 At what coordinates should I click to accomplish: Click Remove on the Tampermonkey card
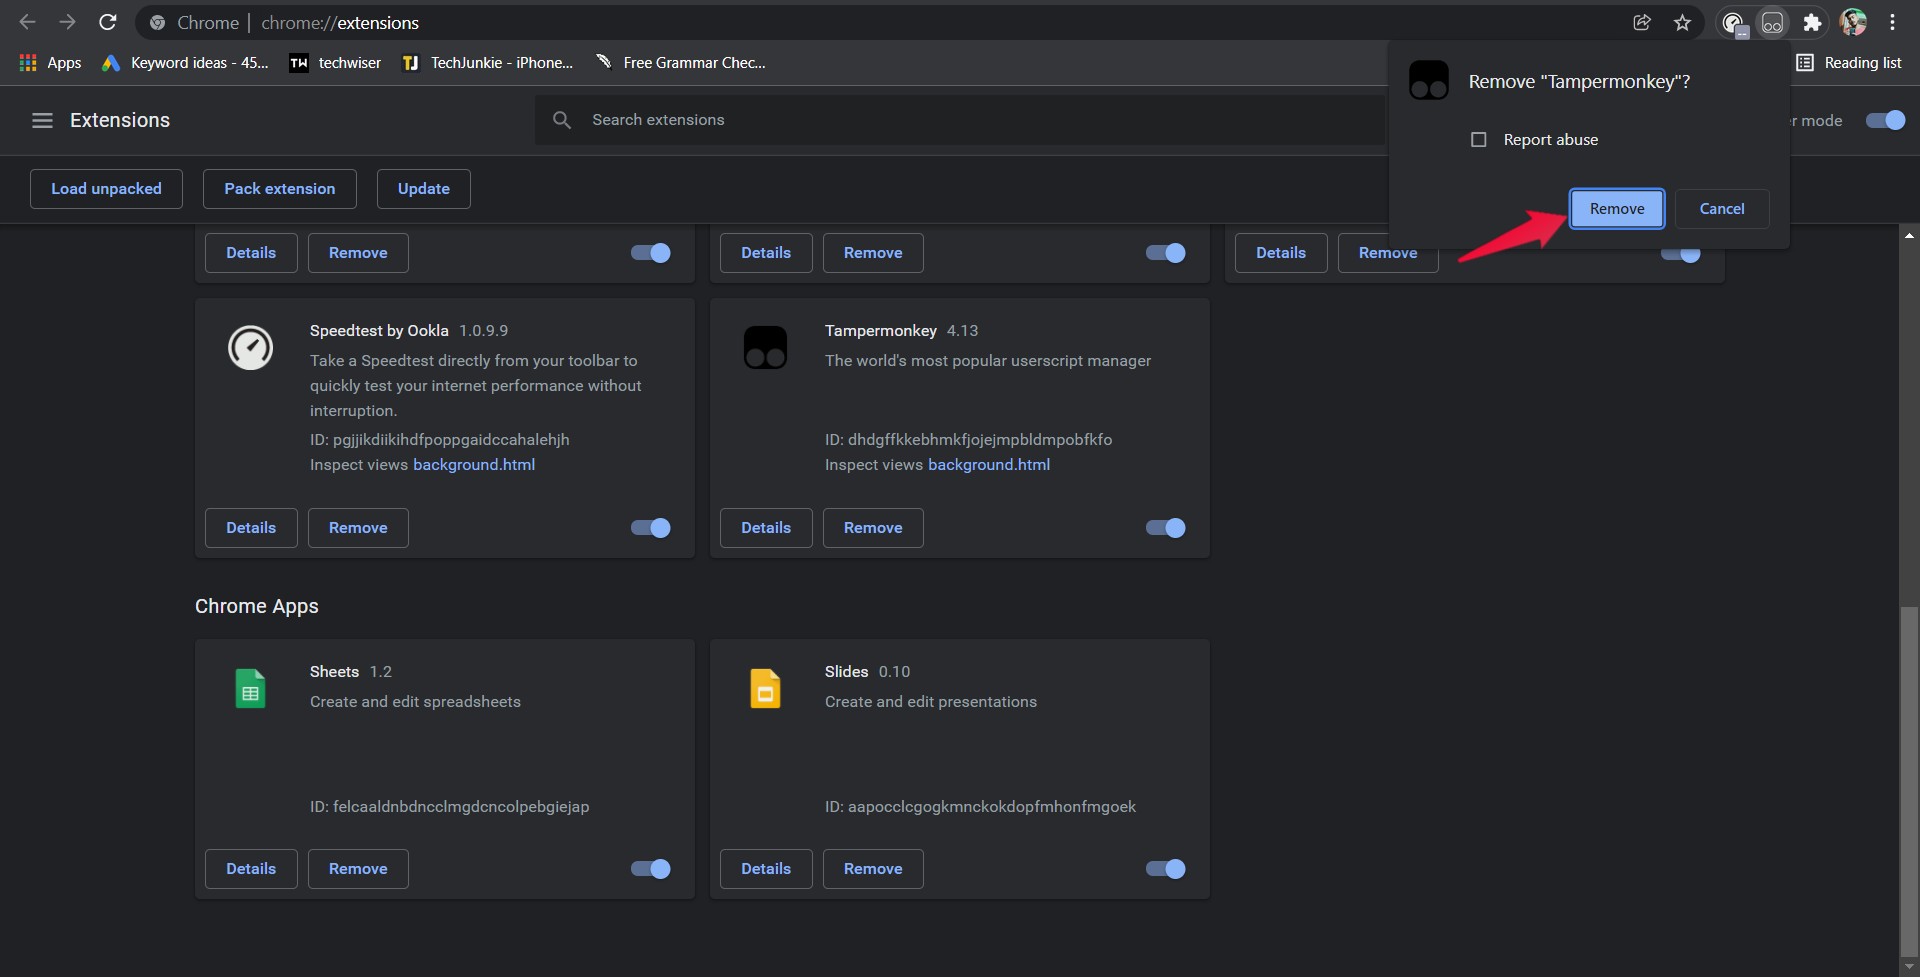coord(873,528)
